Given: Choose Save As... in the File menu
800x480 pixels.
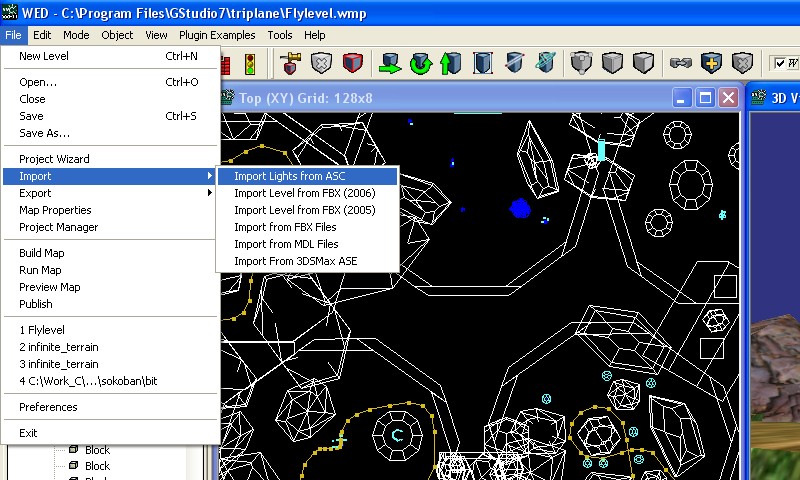Looking at the screenshot, I should [x=111, y=133].
